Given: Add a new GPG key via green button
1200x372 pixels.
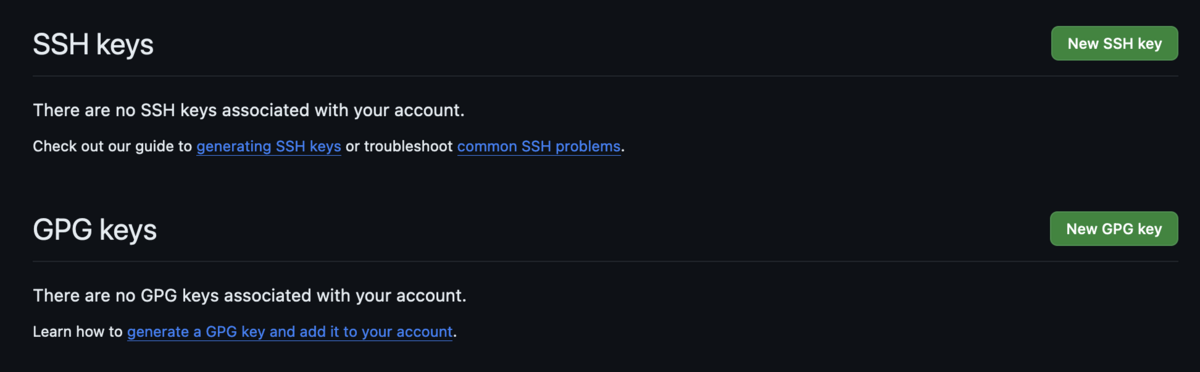Looking at the screenshot, I should pyautogui.click(x=1114, y=228).
